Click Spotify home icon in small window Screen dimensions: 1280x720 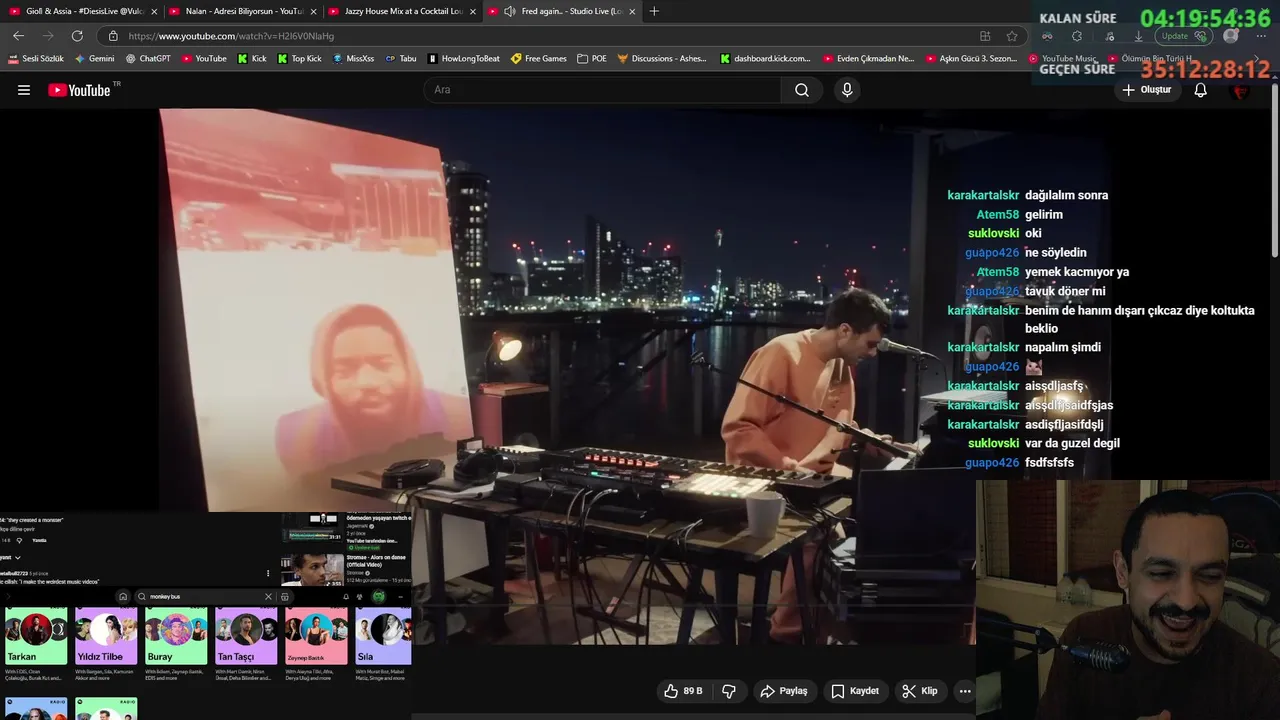123,597
